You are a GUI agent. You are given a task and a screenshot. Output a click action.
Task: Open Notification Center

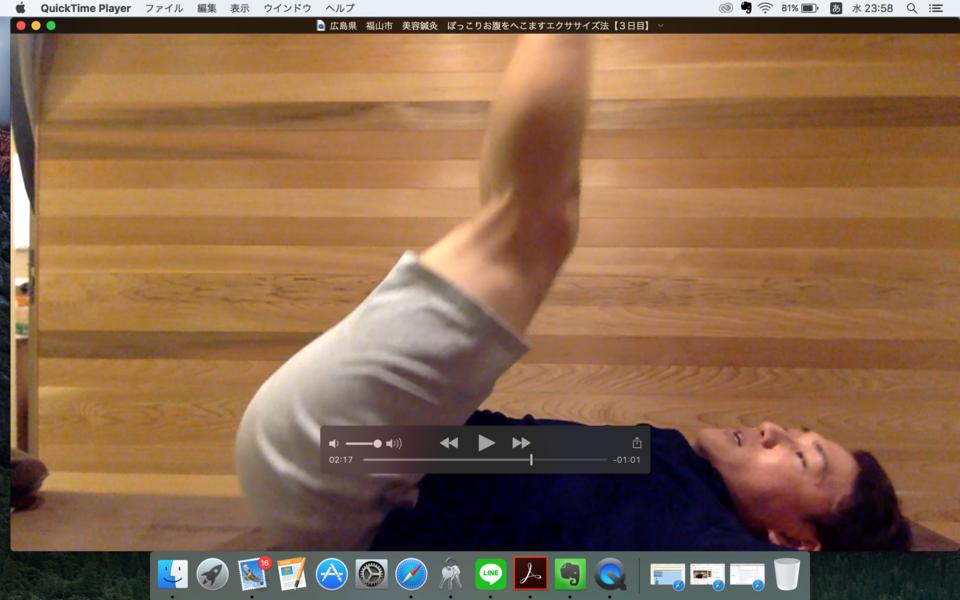(x=936, y=8)
